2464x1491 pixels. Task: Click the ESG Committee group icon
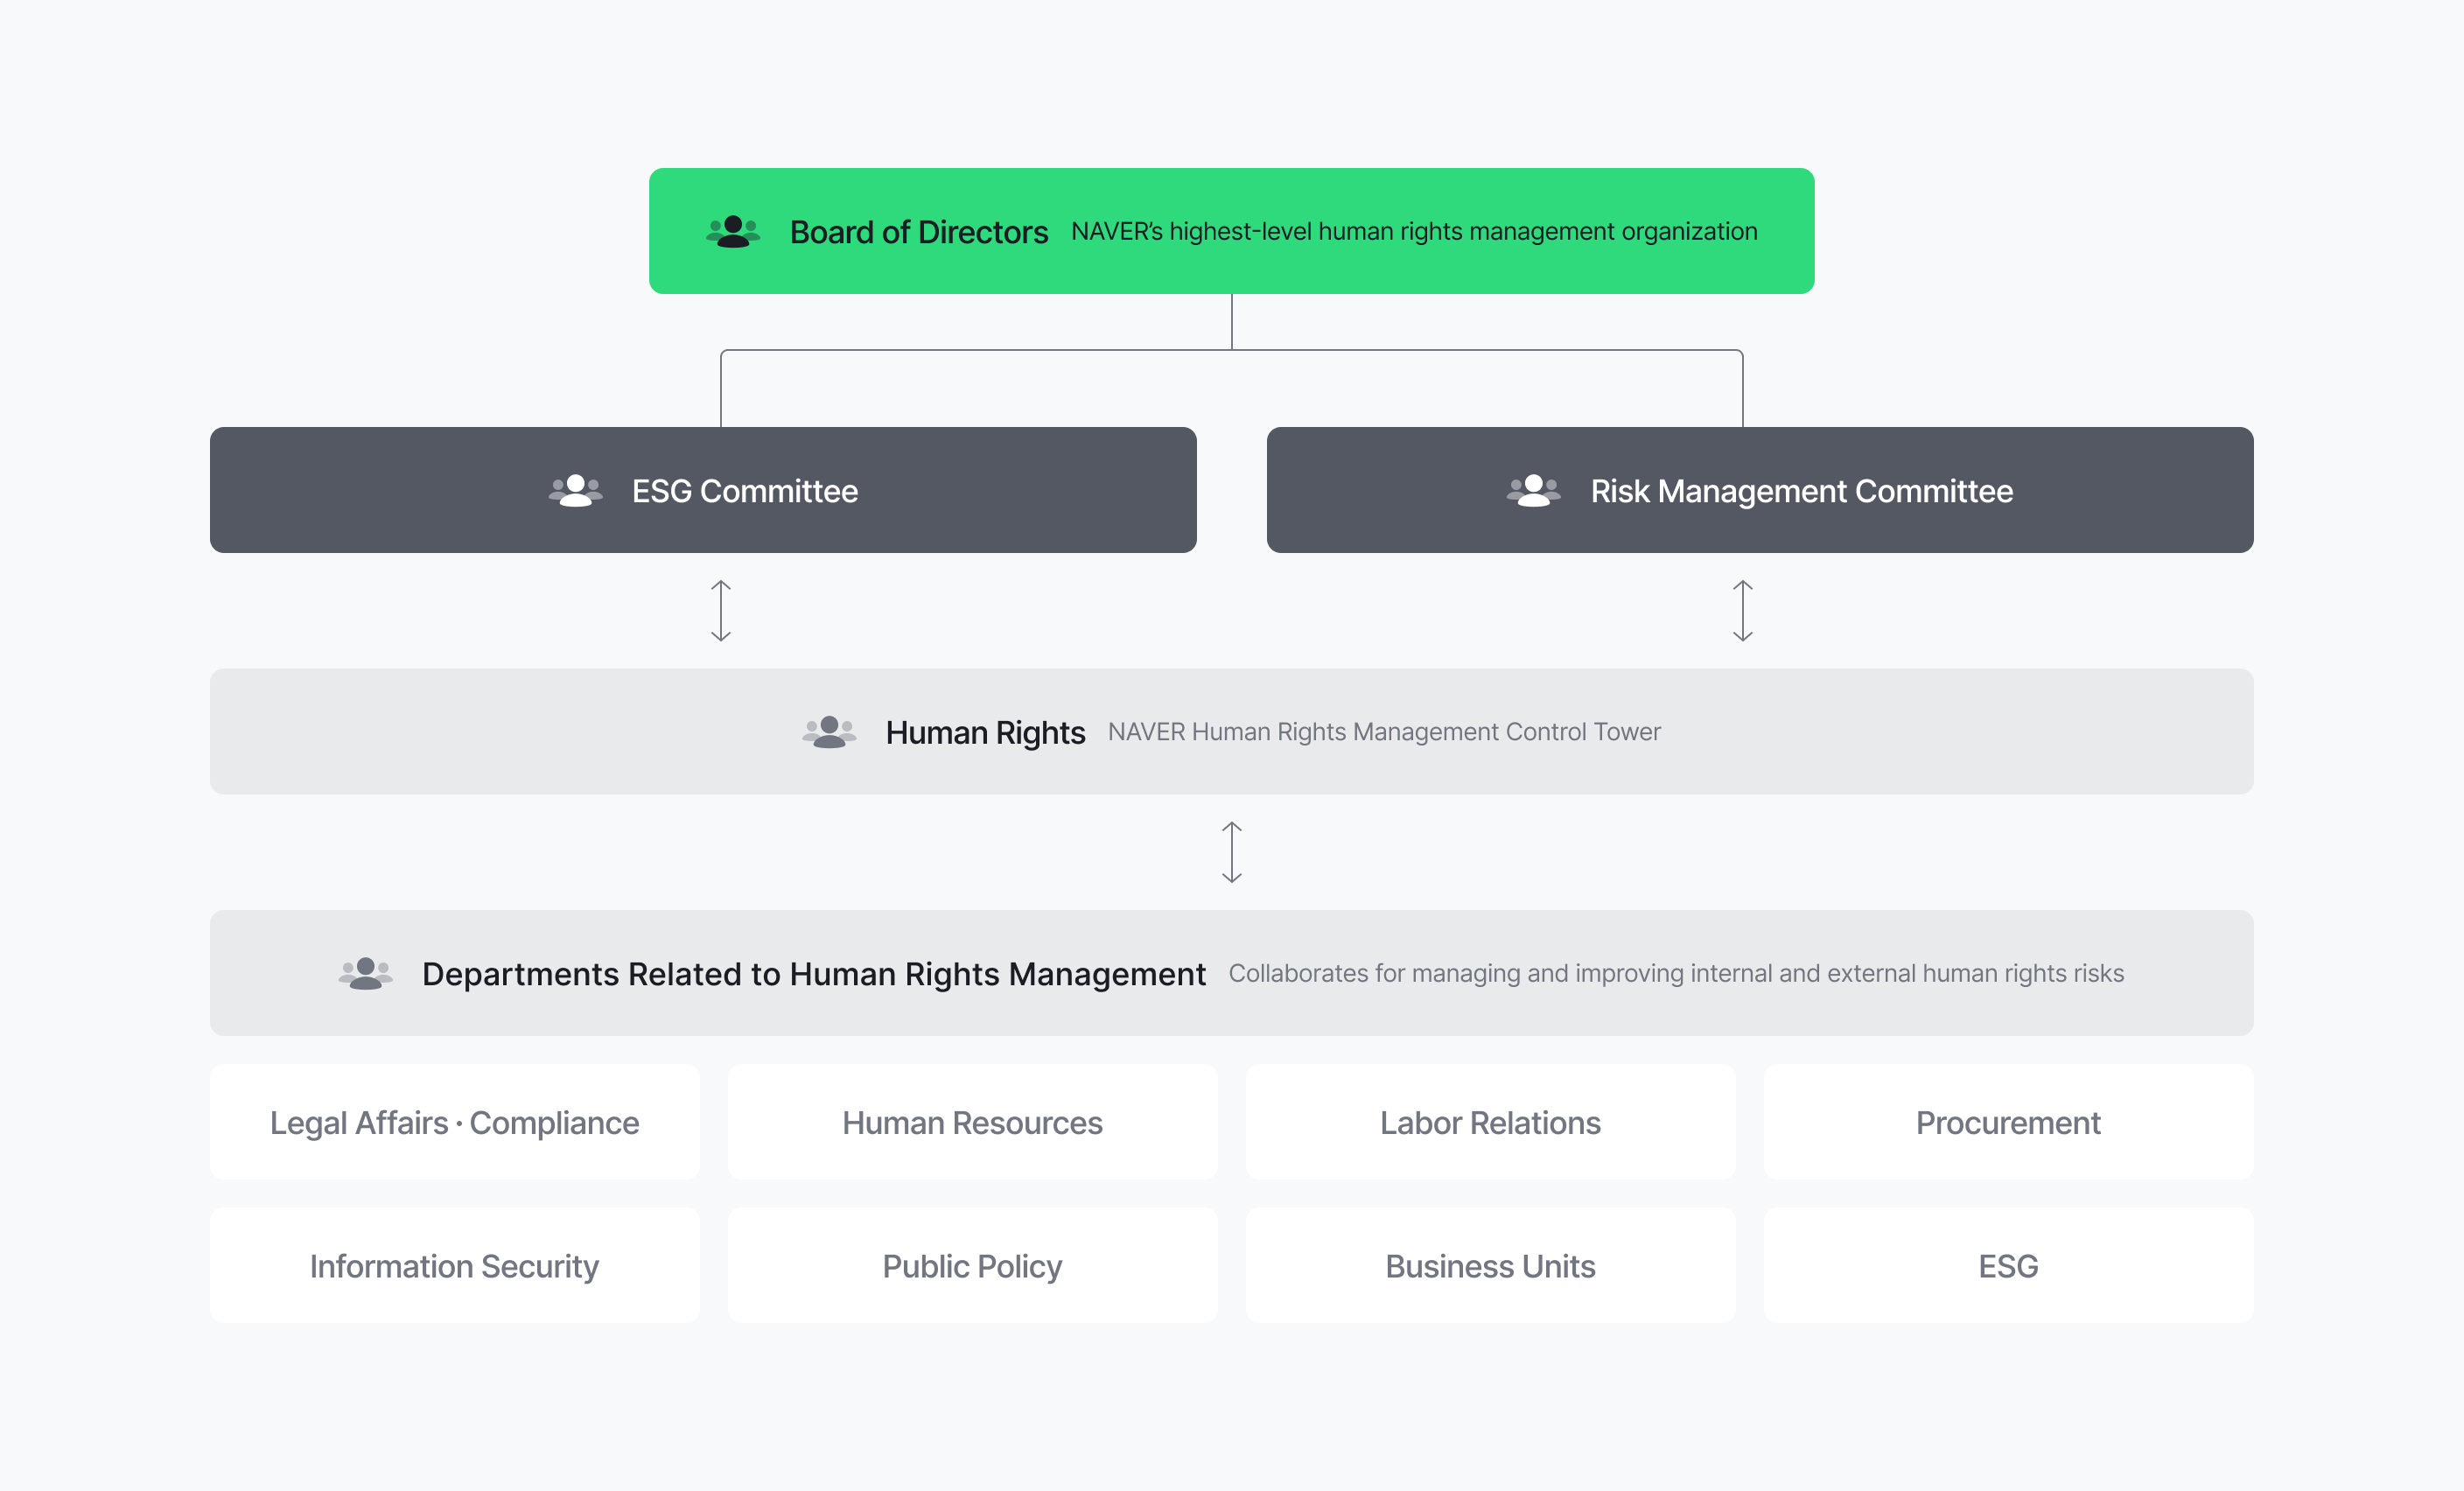[x=575, y=491]
